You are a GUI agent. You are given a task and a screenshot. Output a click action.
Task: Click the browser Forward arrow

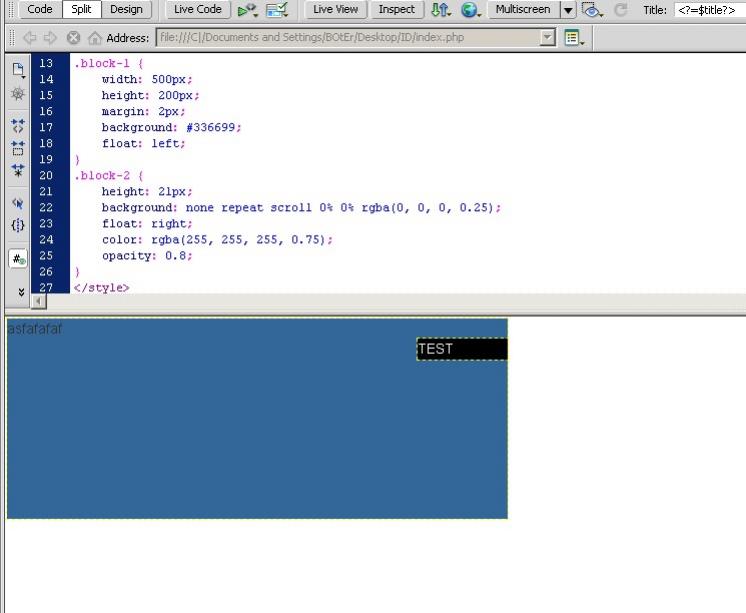(x=50, y=38)
